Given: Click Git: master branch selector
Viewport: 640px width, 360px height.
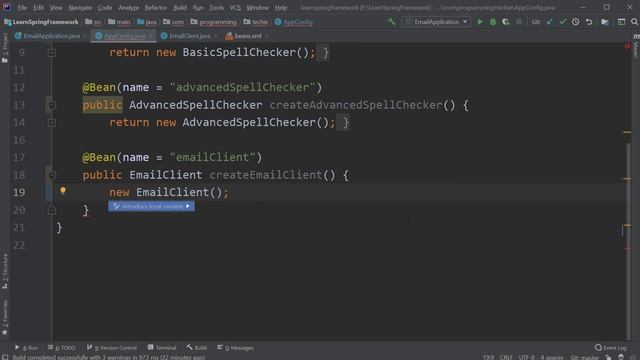Looking at the screenshot, I should (584, 357).
